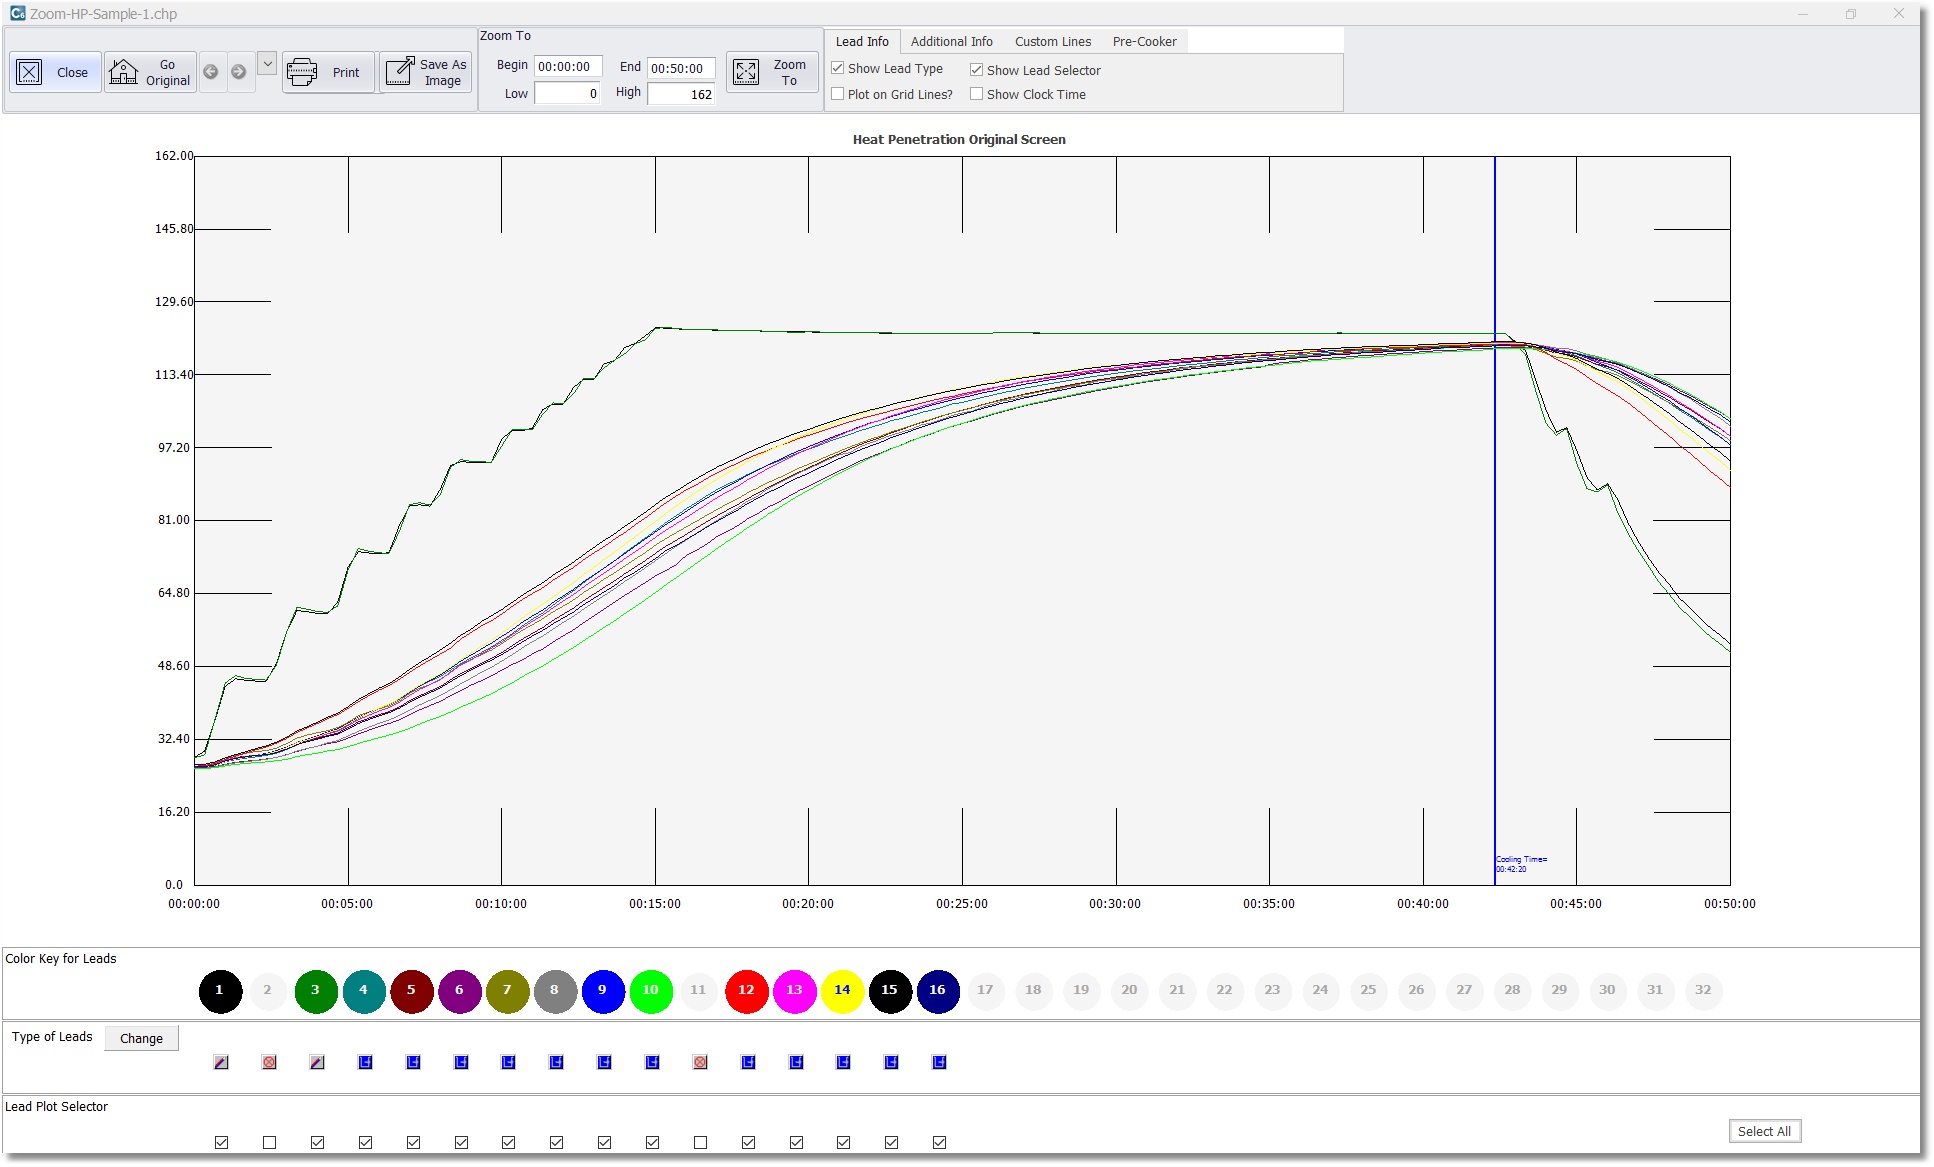
Task: Click lead 1 type icon
Action: click(221, 1062)
